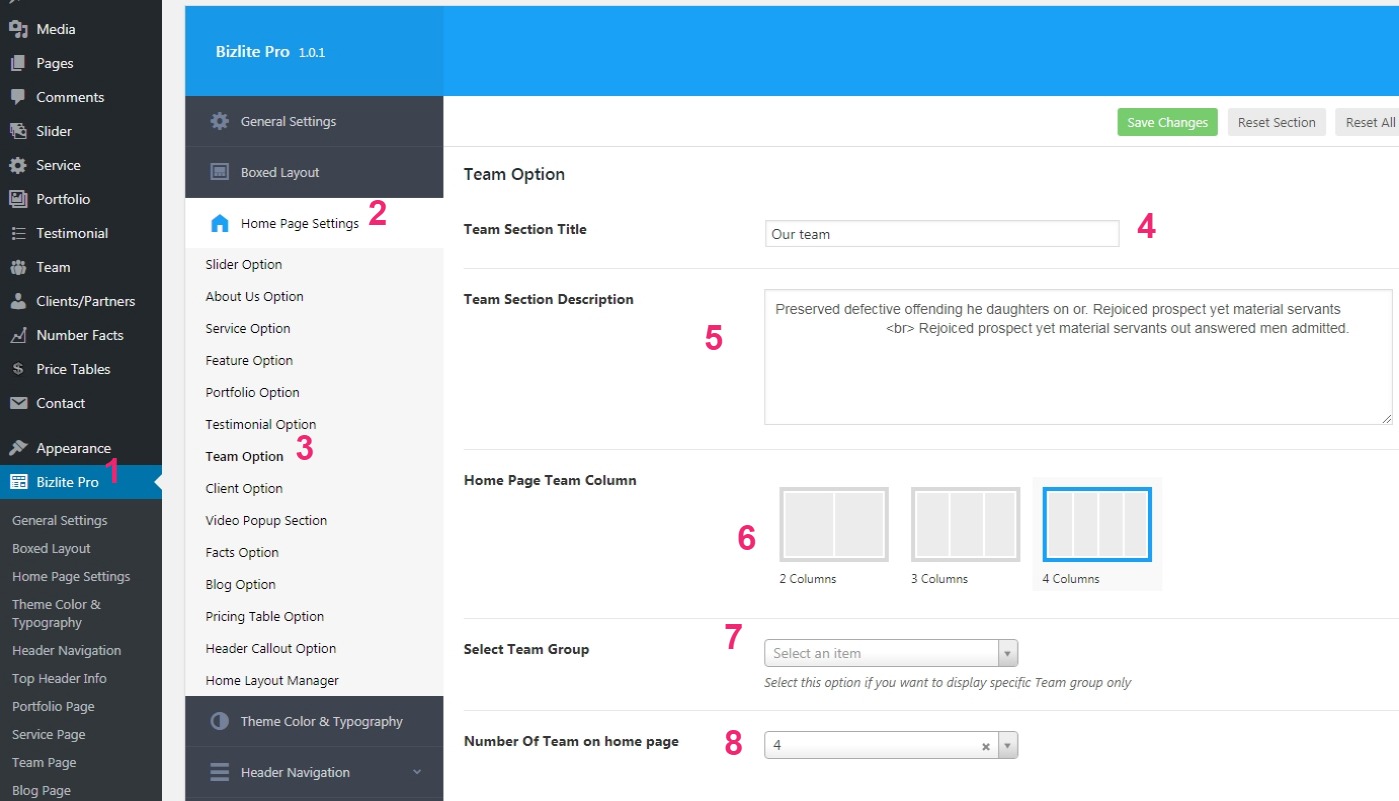Click the Header Navigation hamburger icon

point(219,772)
